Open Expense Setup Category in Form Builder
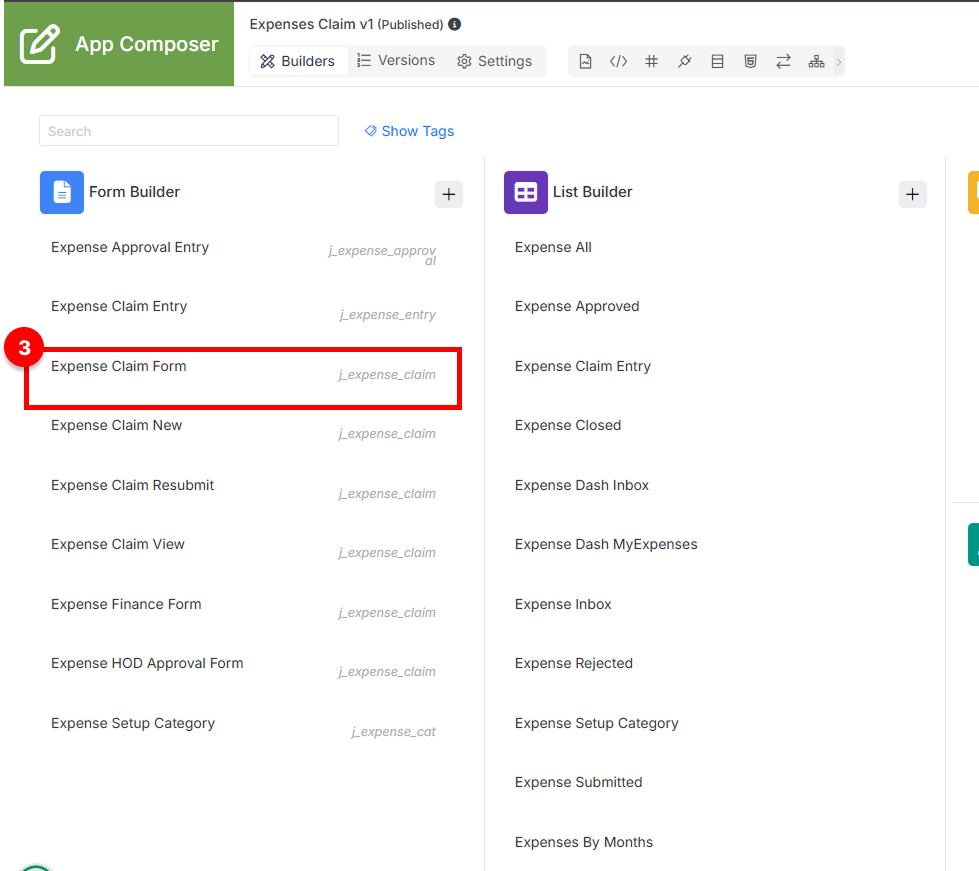The height and width of the screenshot is (871, 979). point(133,723)
